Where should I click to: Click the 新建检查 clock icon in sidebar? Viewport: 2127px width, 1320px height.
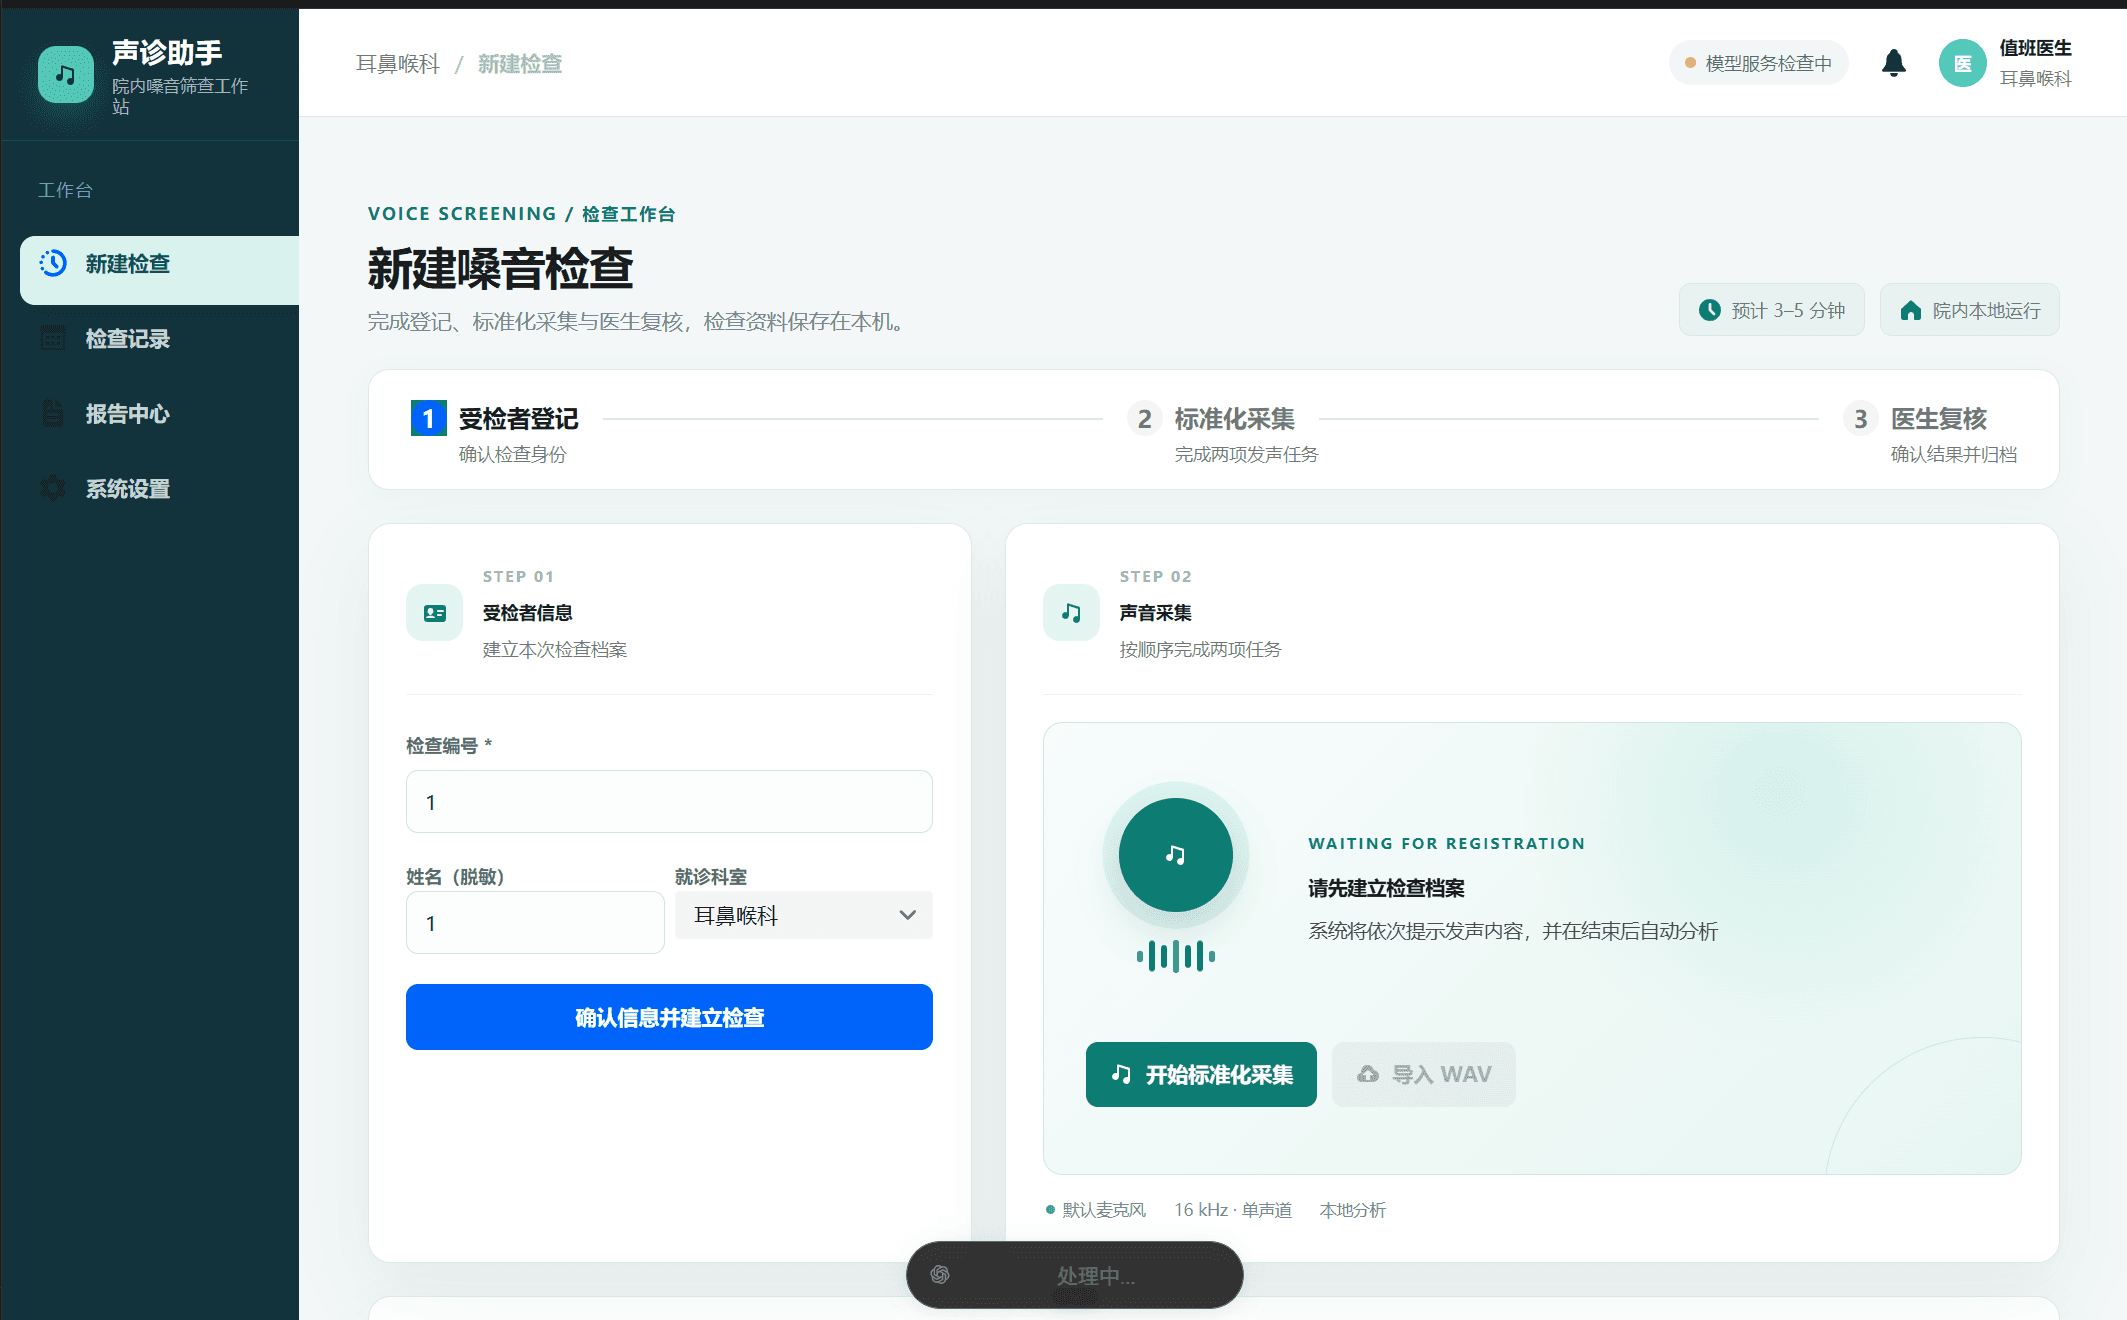[x=53, y=263]
